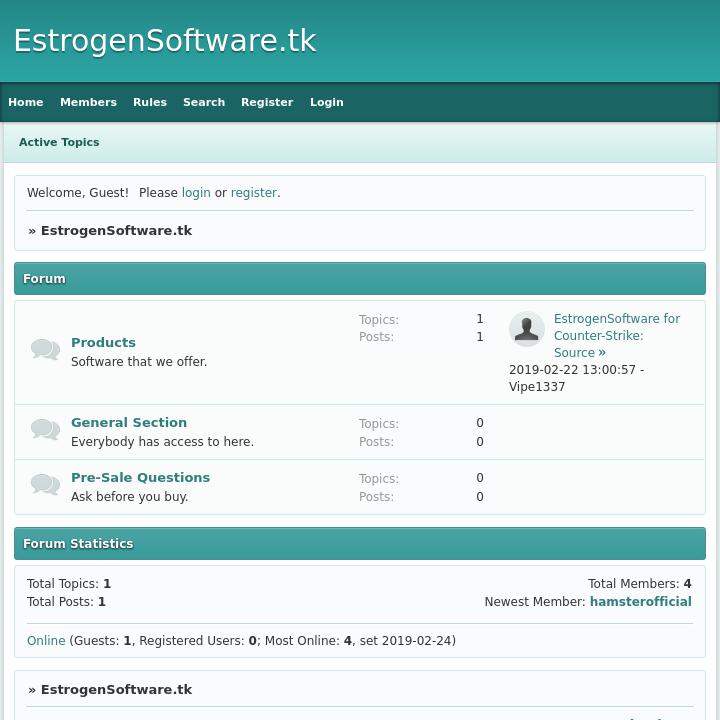Click the EstrogenSoftware.tk site title
The height and width of the screenshot is (720, 720).
click(165, 41)
